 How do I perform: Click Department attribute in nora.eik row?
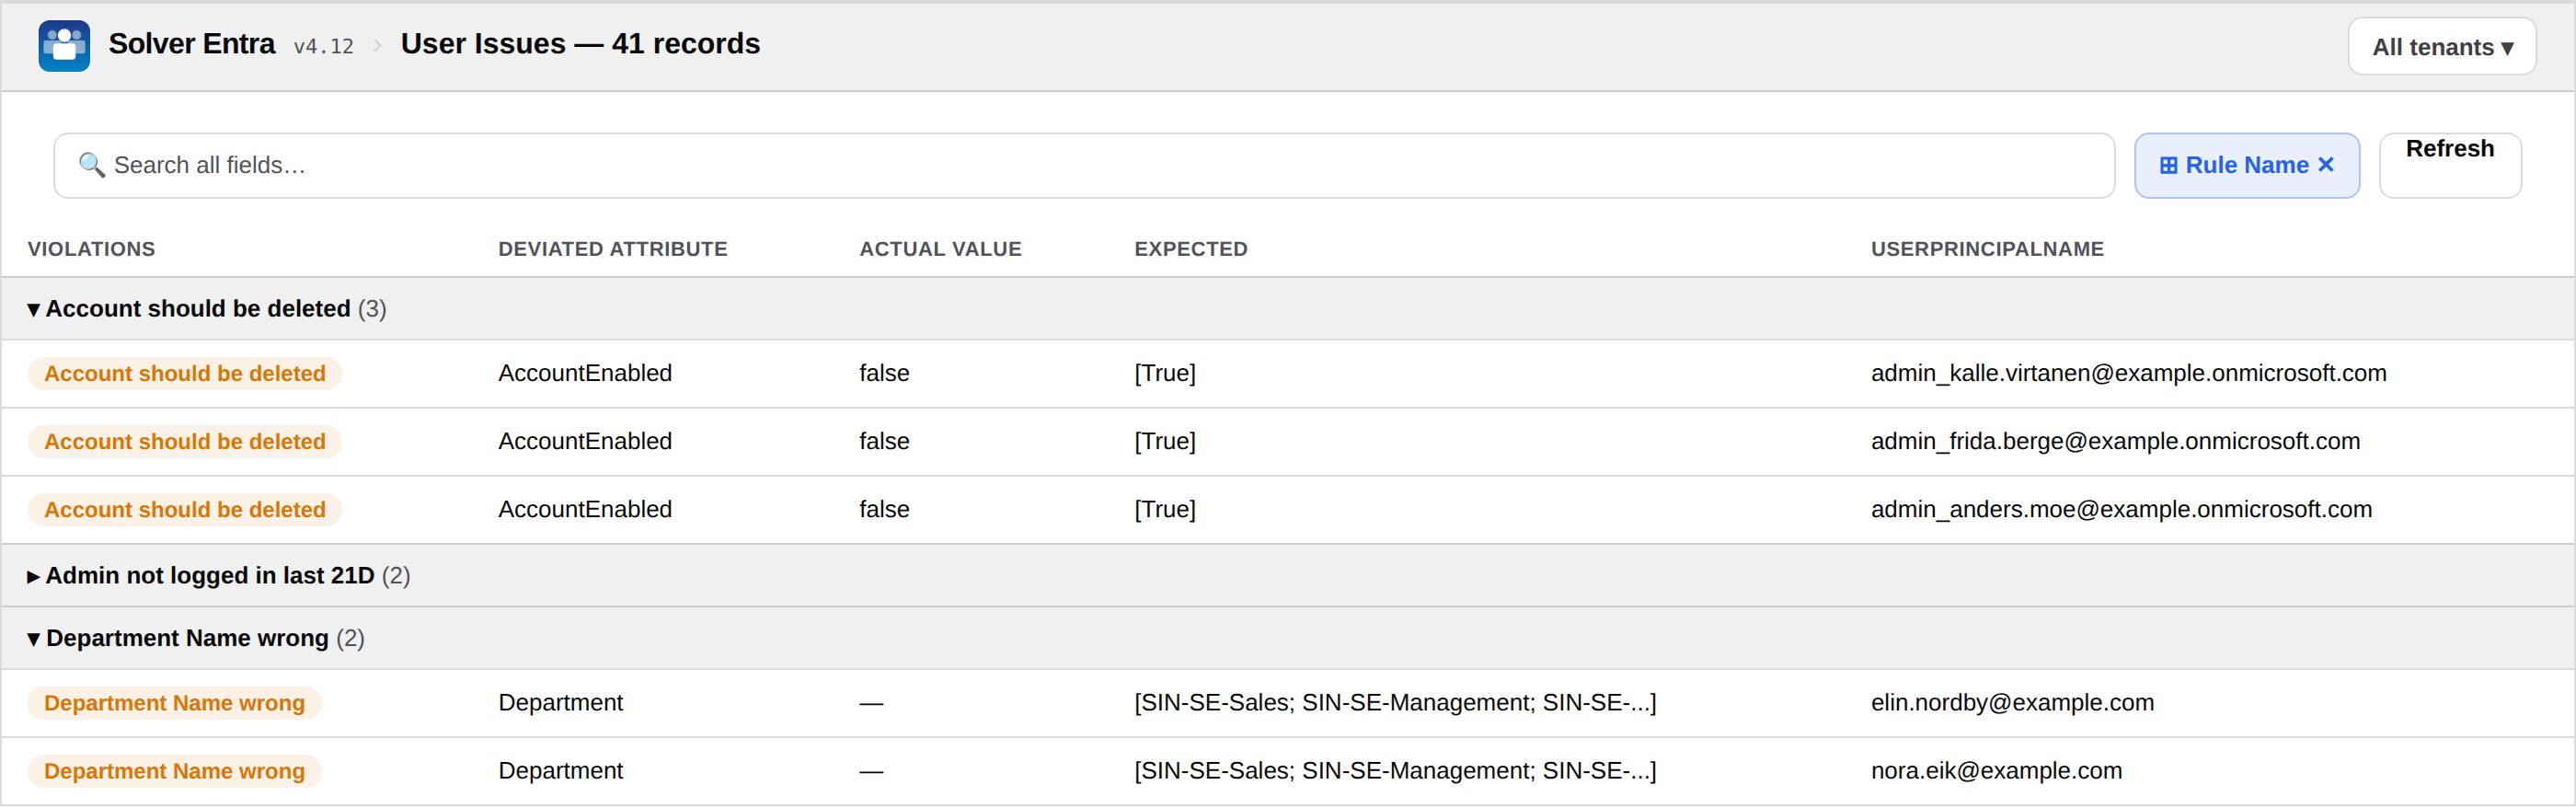click(560, 770)
